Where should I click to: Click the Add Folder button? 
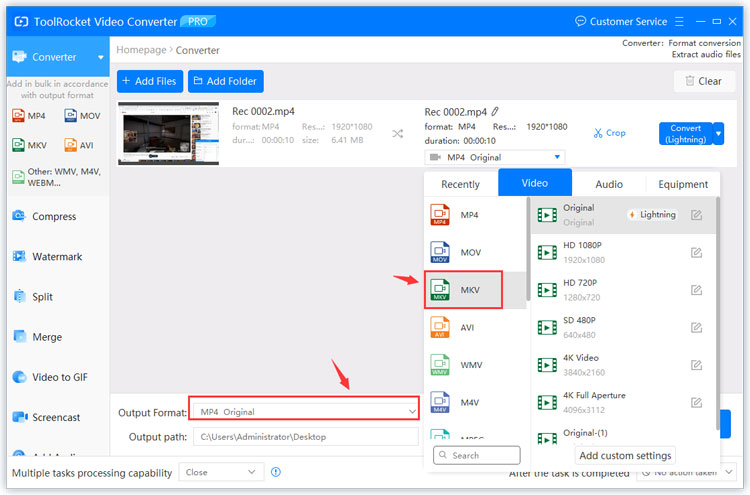click(225, 81)
